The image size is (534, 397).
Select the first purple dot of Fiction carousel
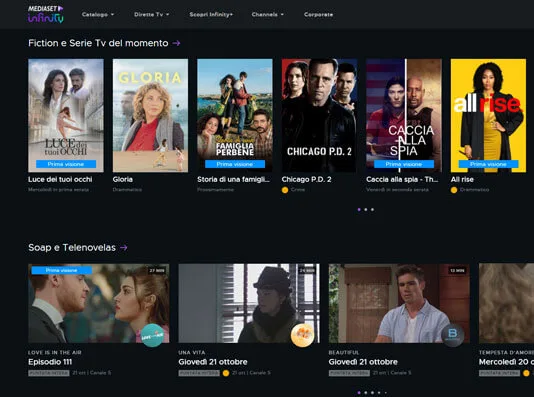click(359, 210)
